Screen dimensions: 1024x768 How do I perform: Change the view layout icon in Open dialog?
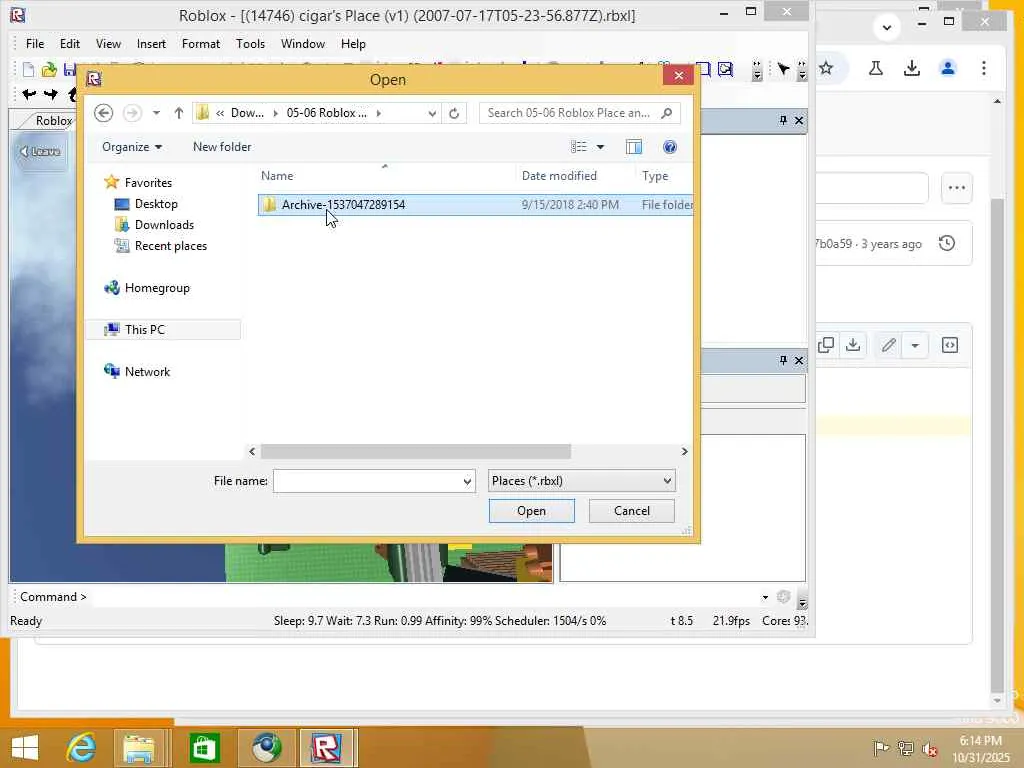tap(579, 147)
